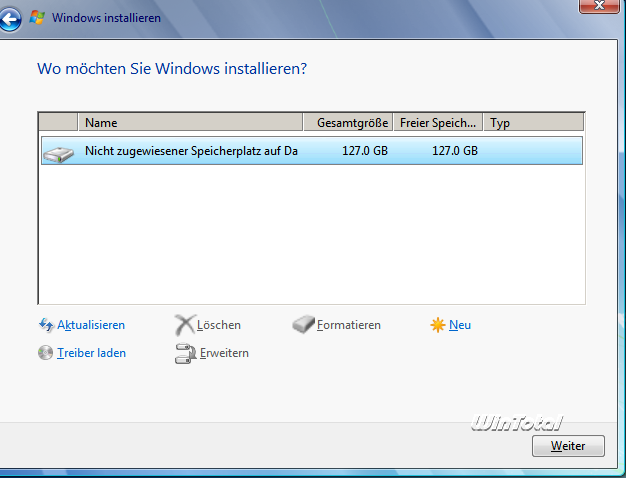Click the Löschen option
626x478 pixels.
(219, 325)
